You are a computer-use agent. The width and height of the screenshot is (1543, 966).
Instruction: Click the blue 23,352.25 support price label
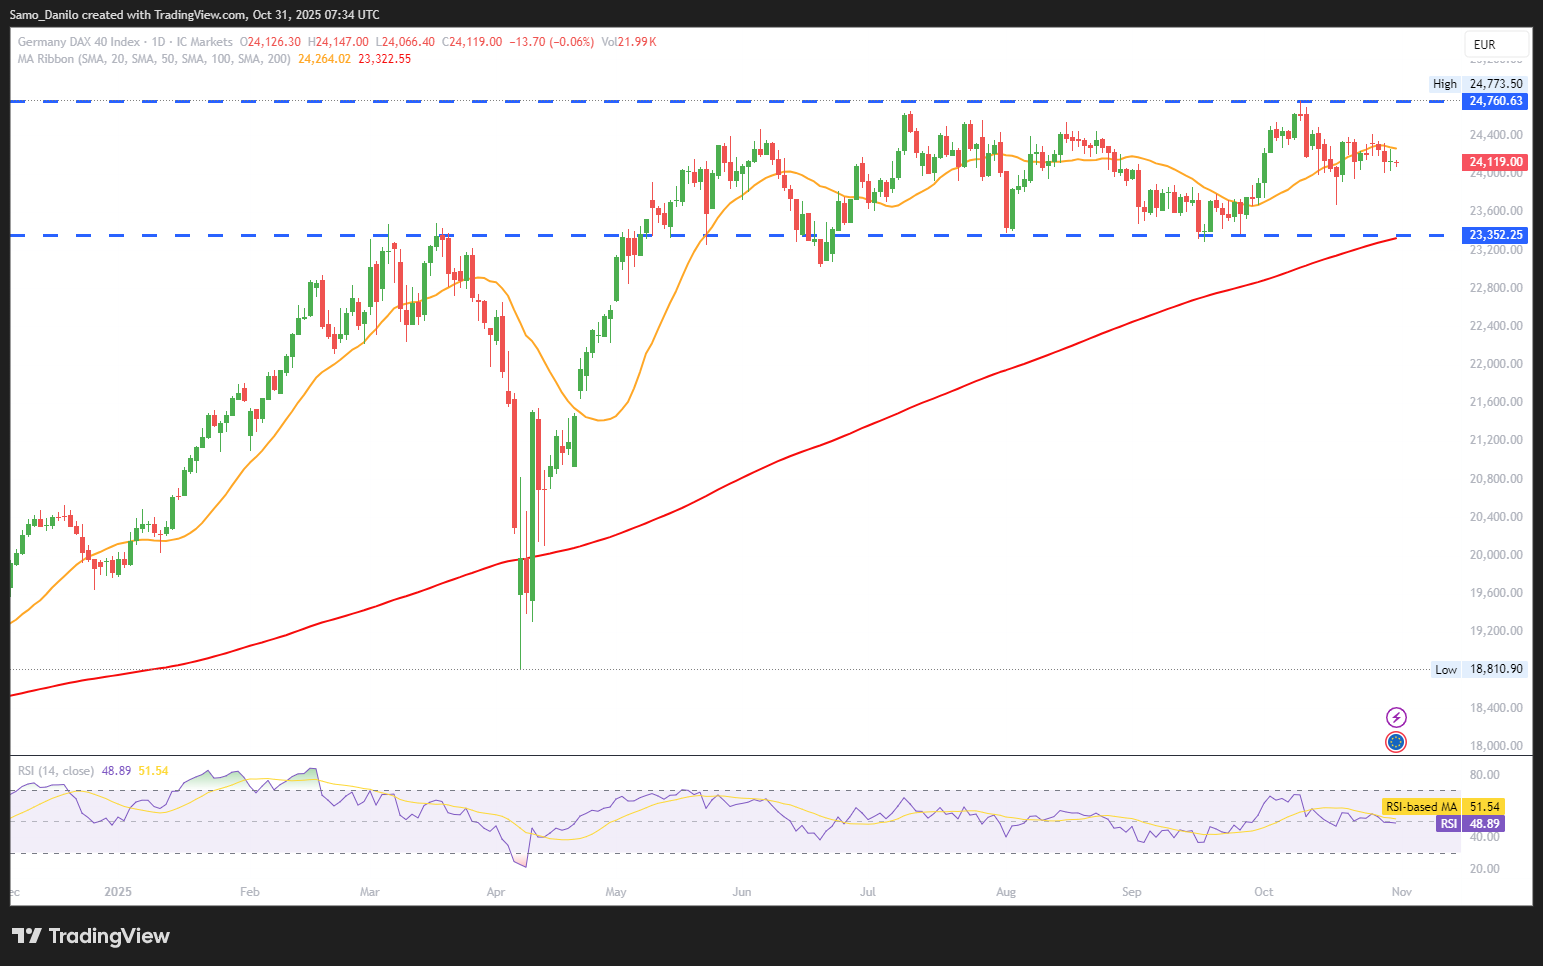tap(1495, 235)
